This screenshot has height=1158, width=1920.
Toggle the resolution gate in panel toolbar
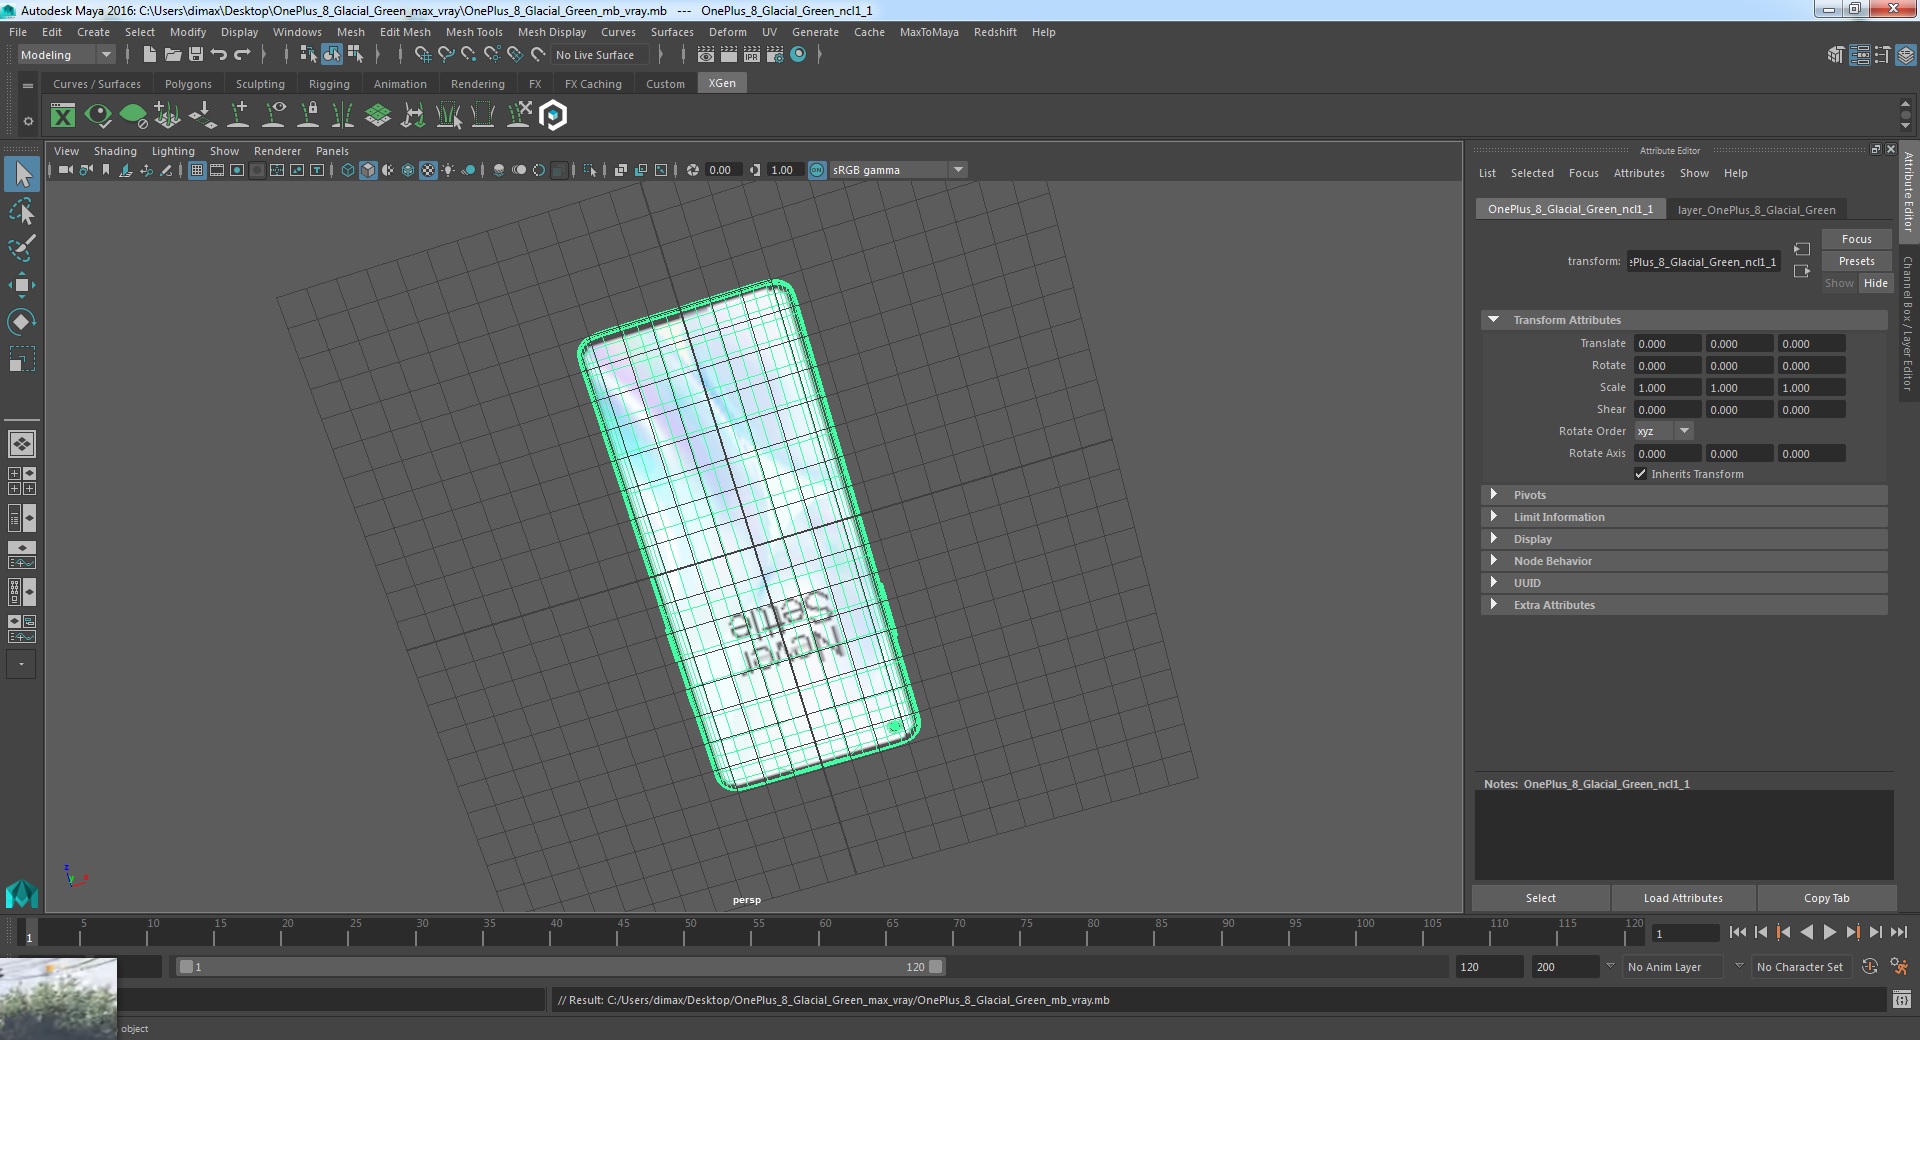237,170
